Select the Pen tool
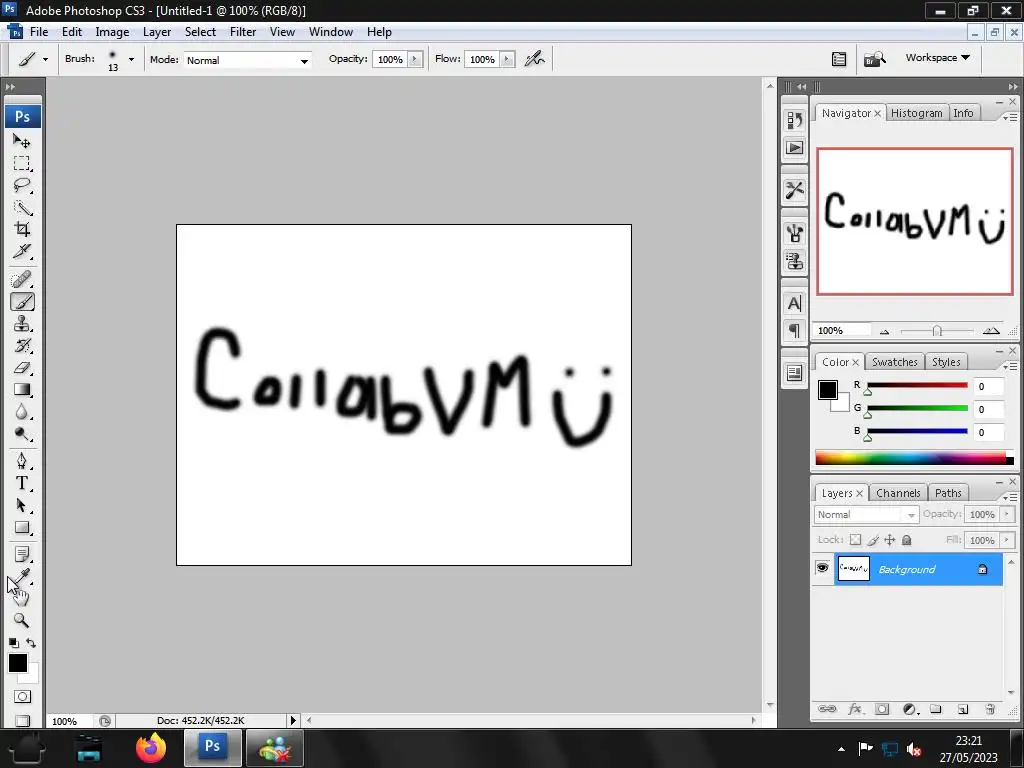Image resolution: width=1024 pixels, height=768 pixels. point(22,462)
